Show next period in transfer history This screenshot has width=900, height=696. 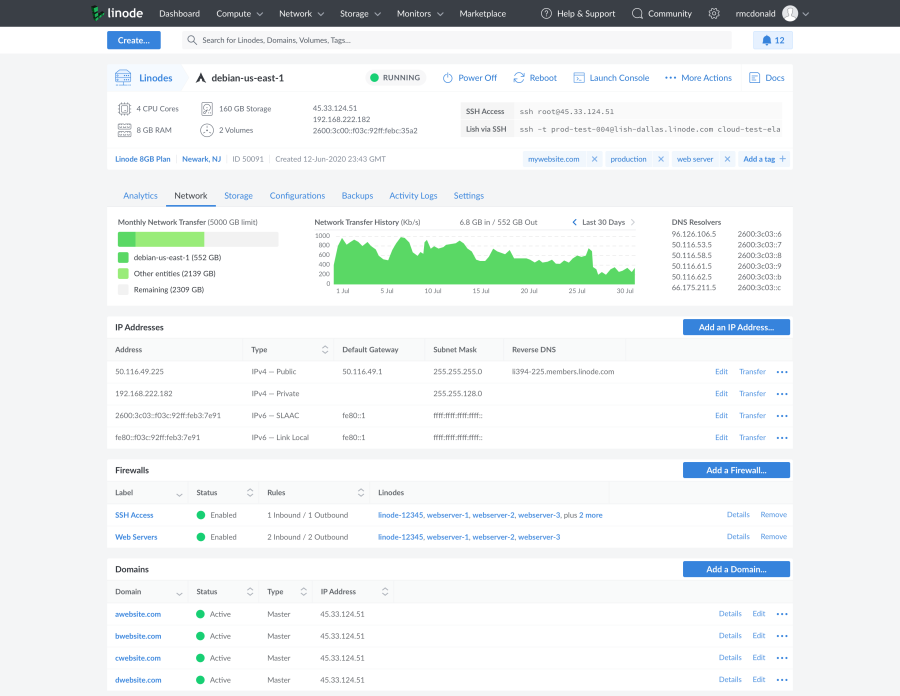633,222
